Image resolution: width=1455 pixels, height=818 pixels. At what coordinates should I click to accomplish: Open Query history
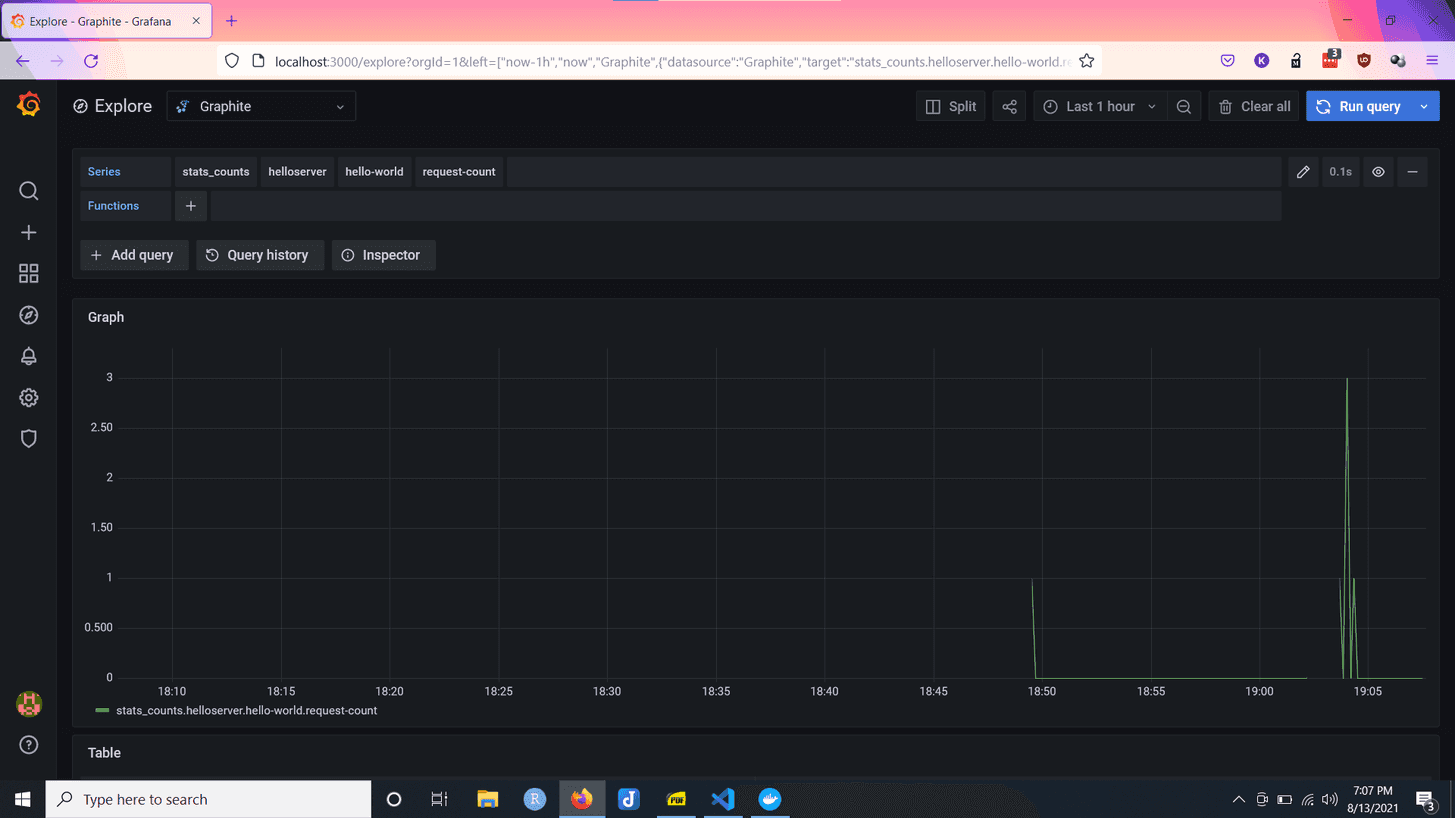[259, 255]
